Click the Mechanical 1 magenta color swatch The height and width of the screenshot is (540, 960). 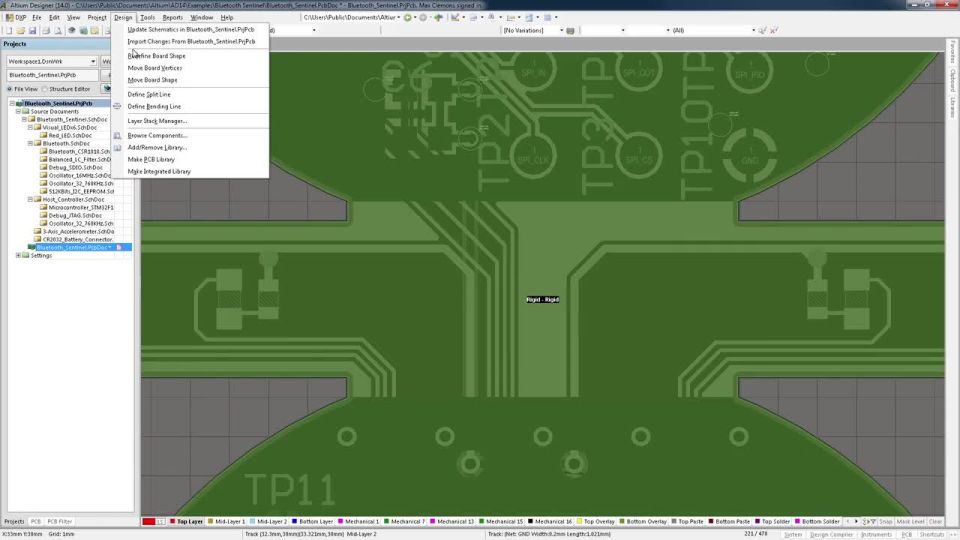[x=340, y=522]
